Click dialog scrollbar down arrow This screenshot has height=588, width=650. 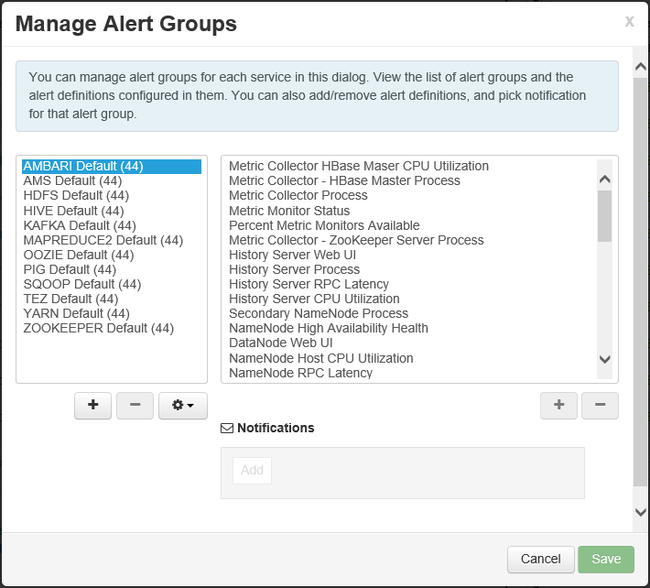pos(641,511)
